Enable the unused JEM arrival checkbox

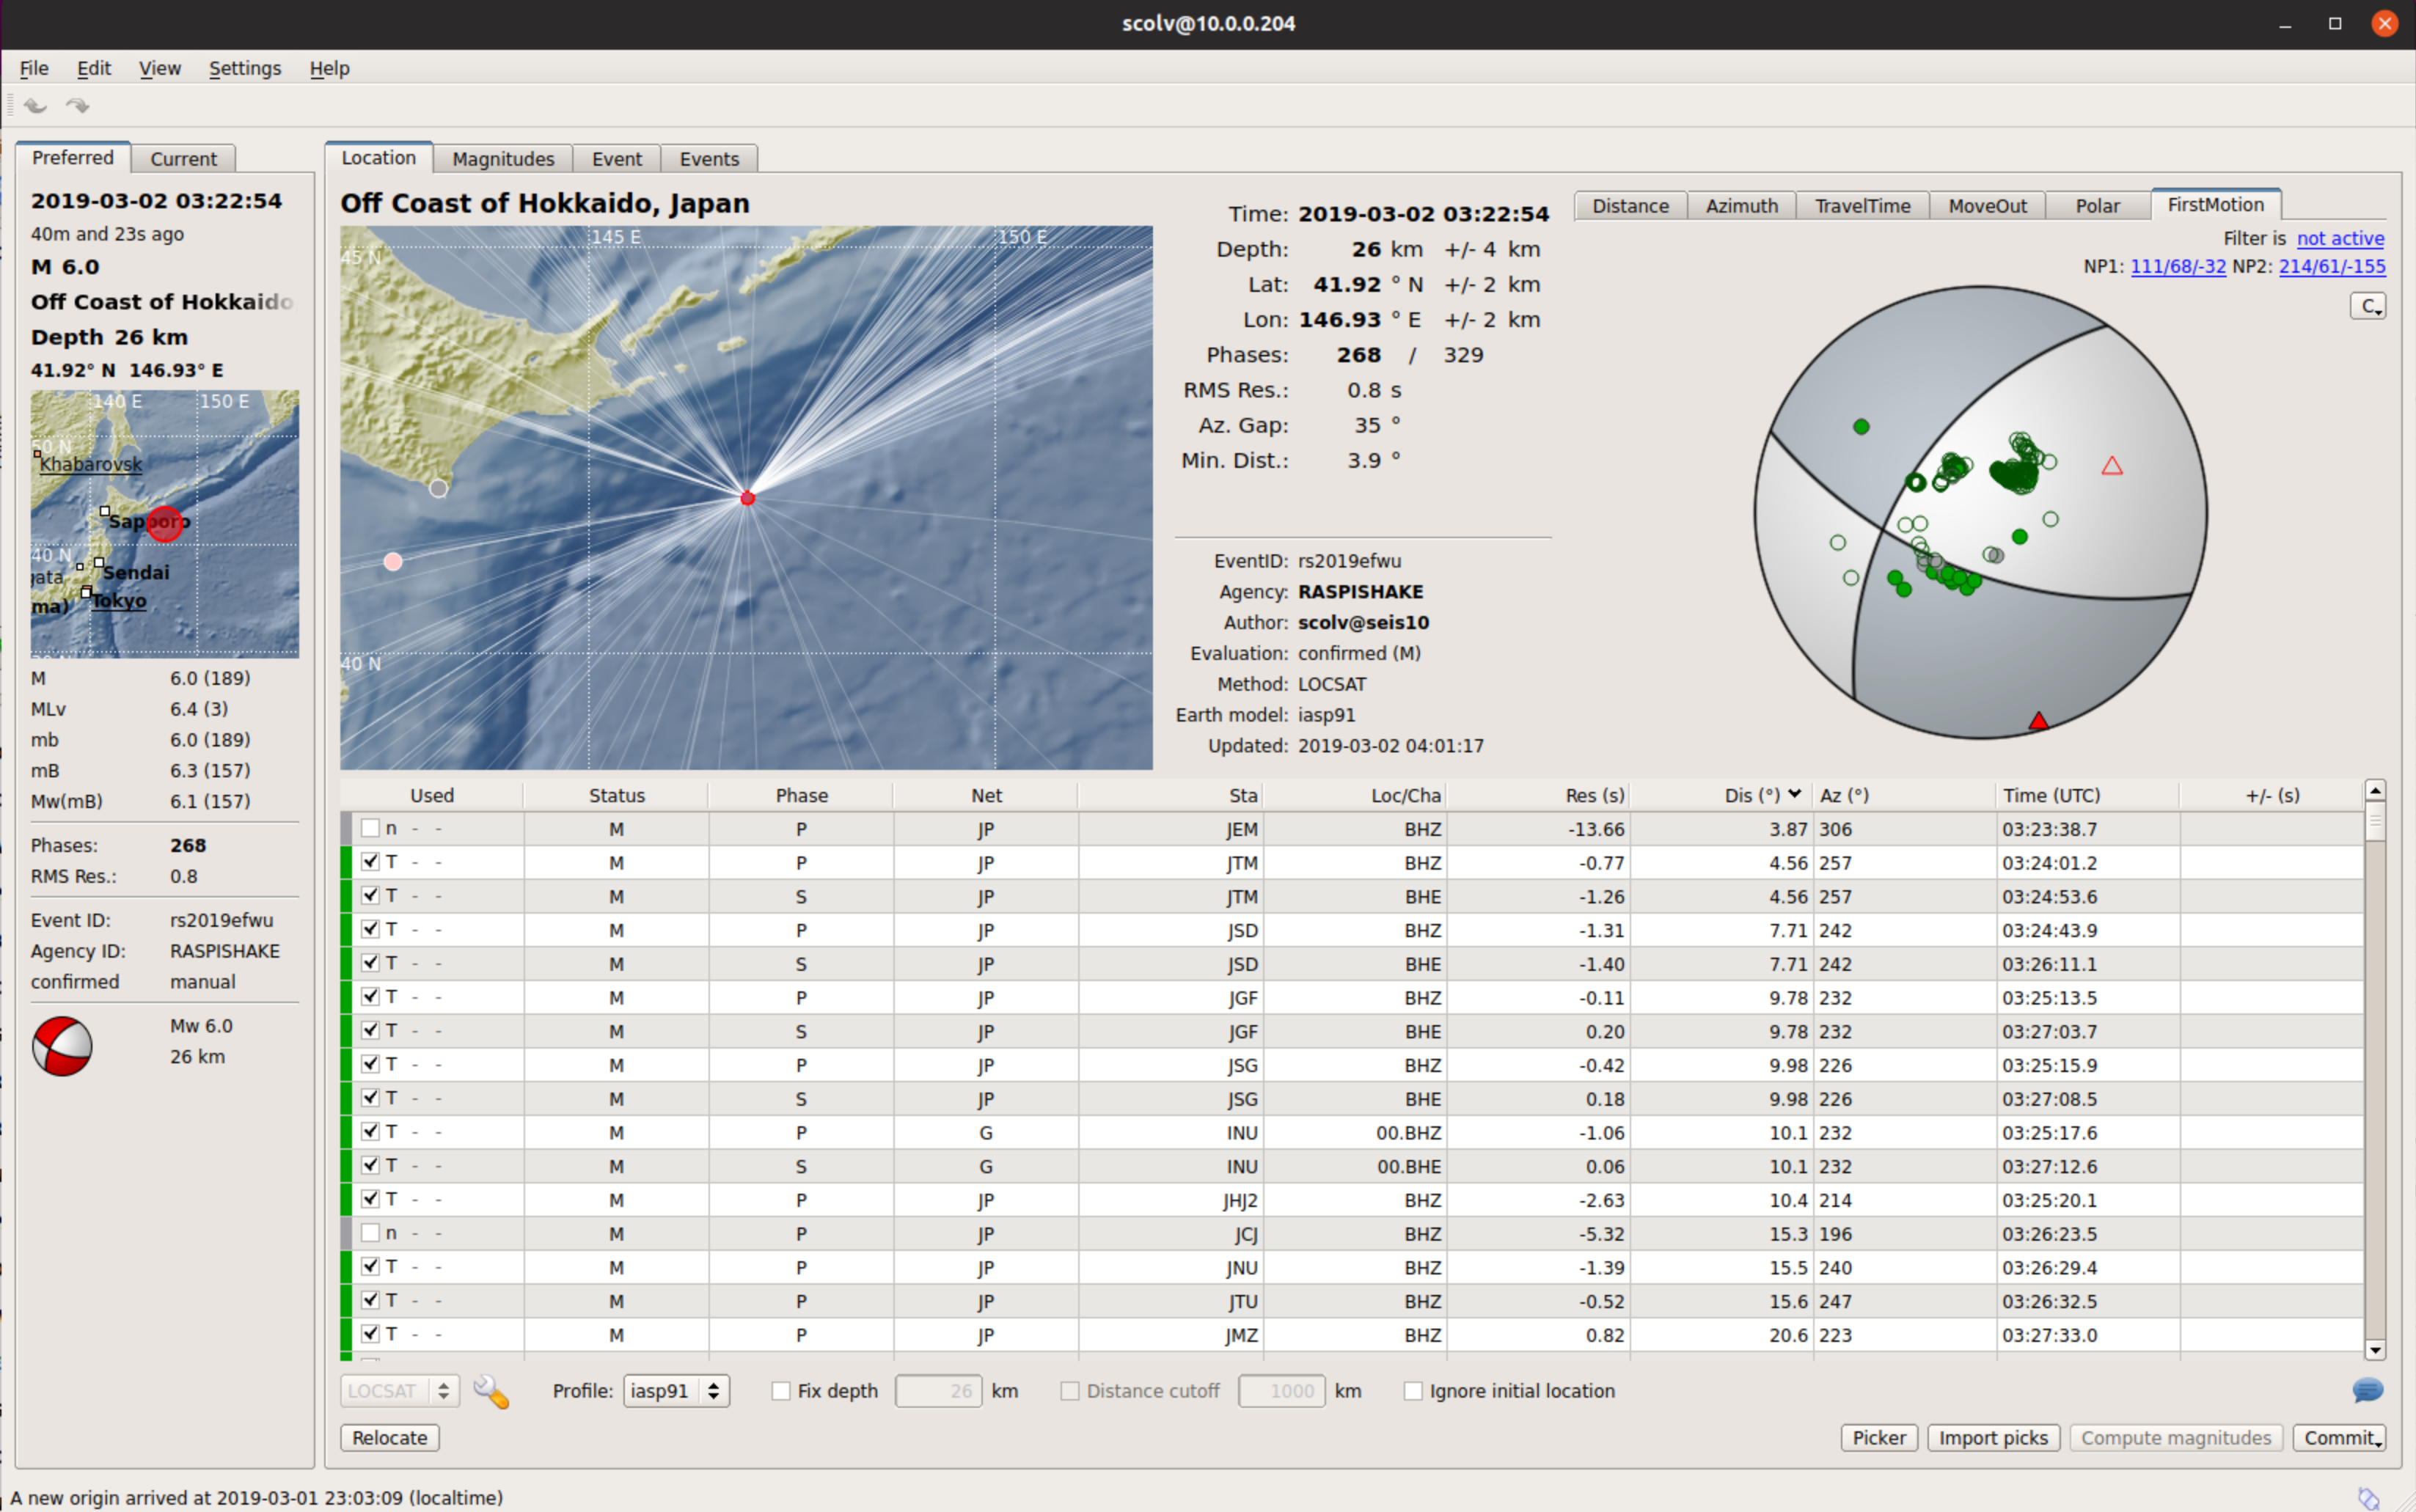point(370,828)
